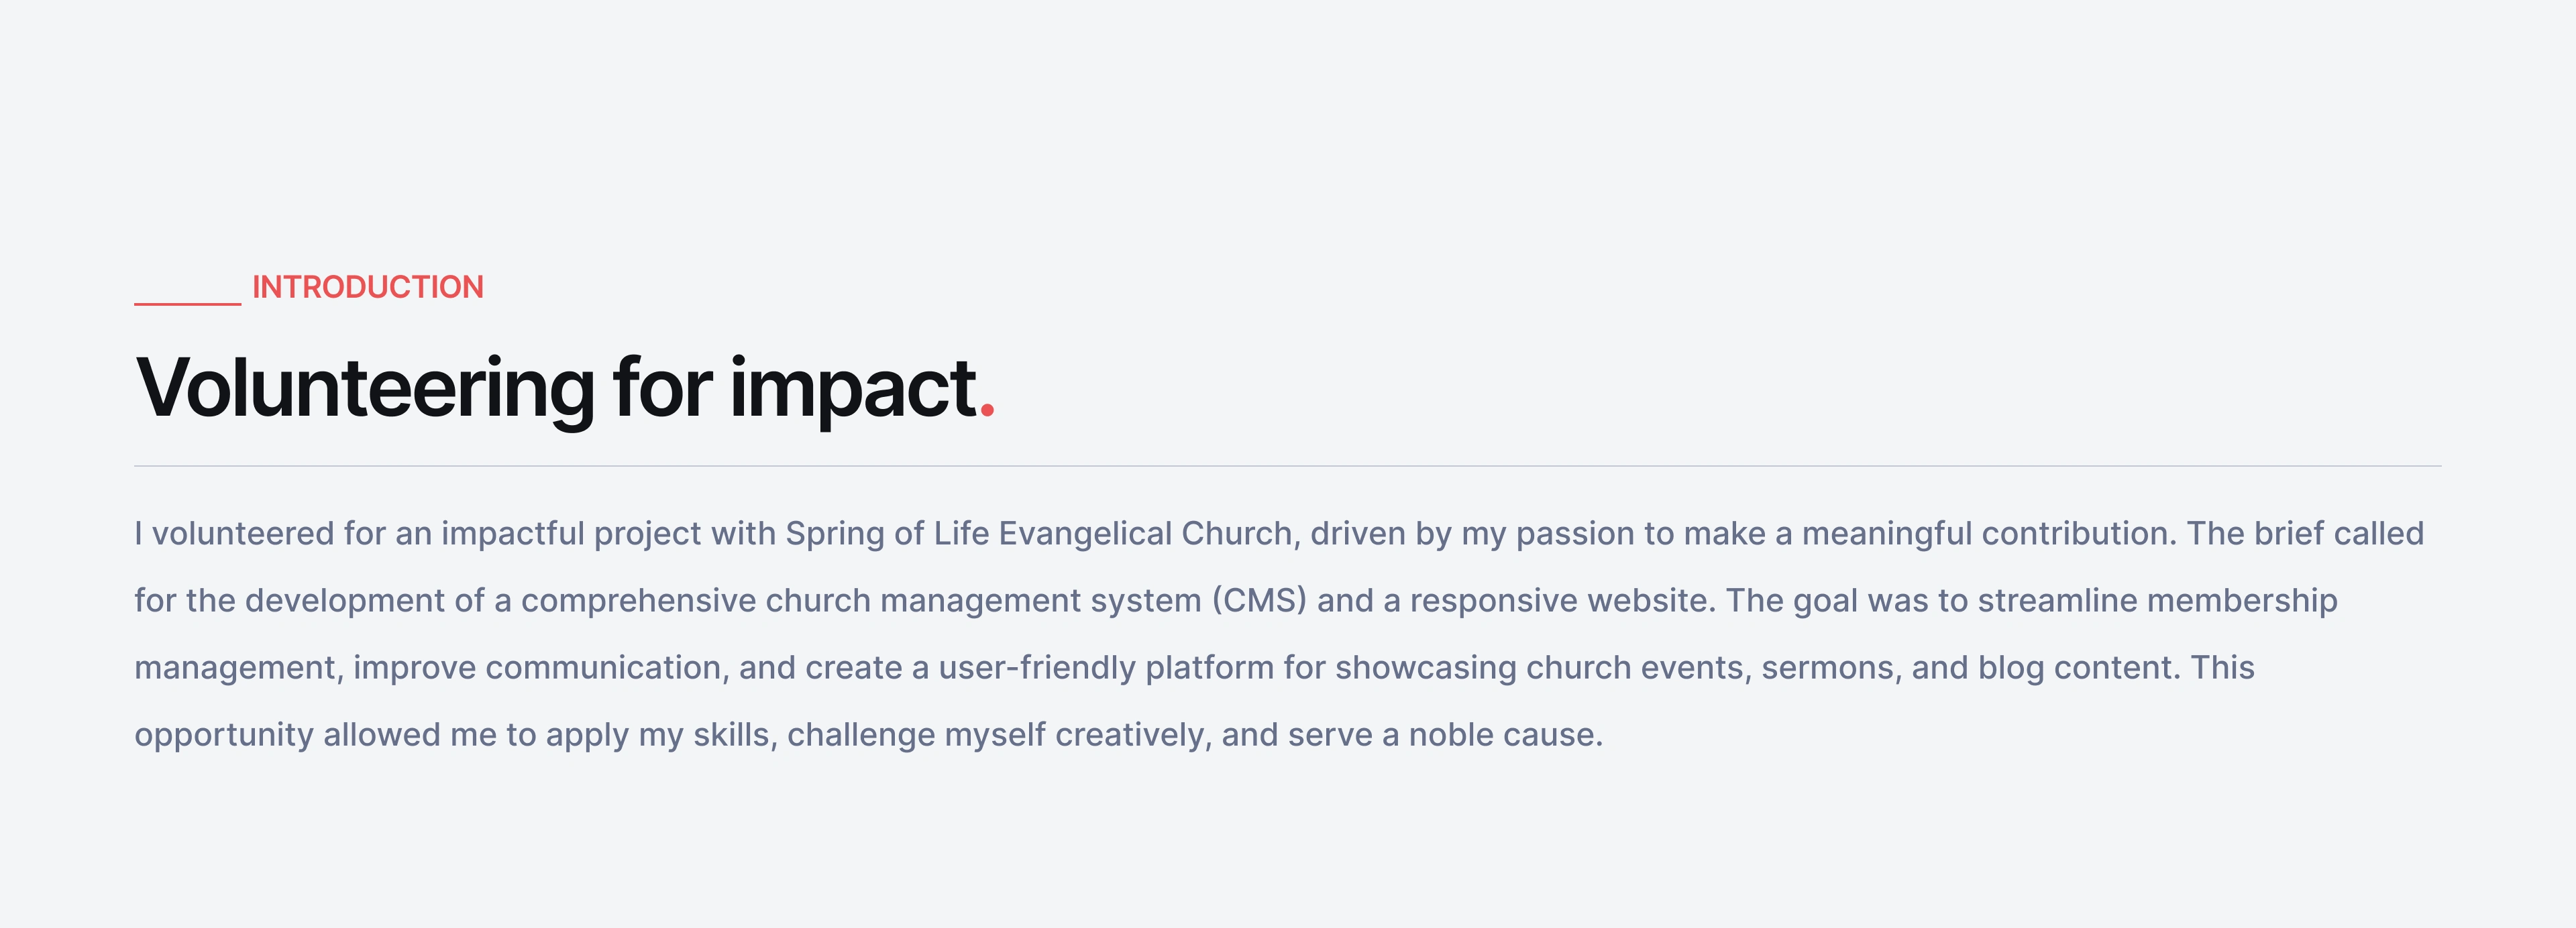Click the word "Volunteering" in the heading
This screenshot has width=2576, height=928.
point(365,388)
